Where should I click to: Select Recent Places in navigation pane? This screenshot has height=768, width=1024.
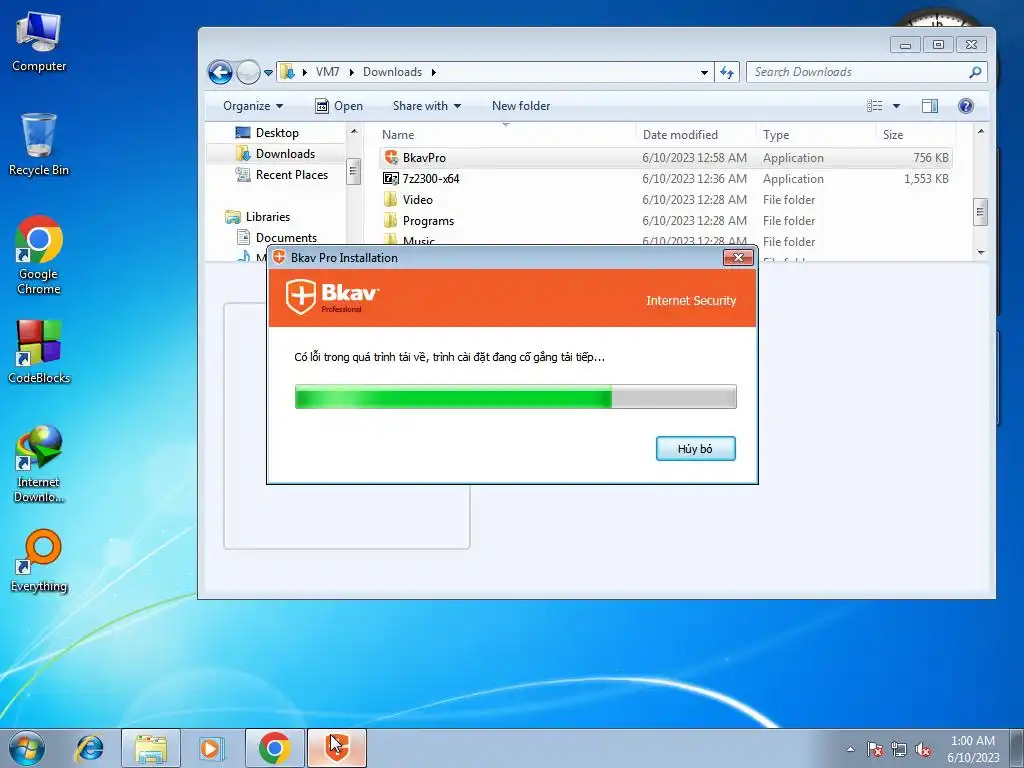click(291, 174)
